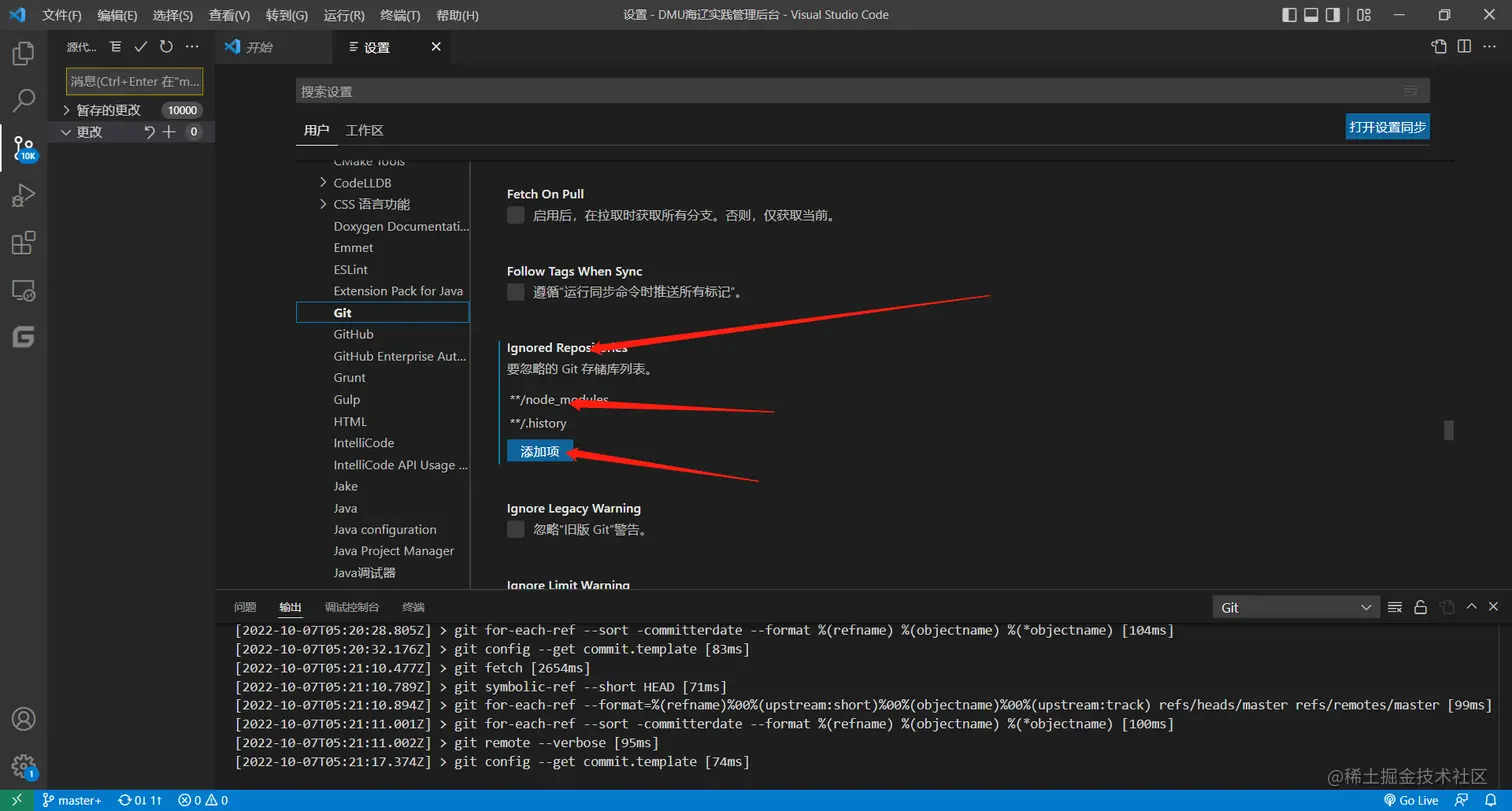
Task: Open the Git output channel dropdown
Action: 1297,607
